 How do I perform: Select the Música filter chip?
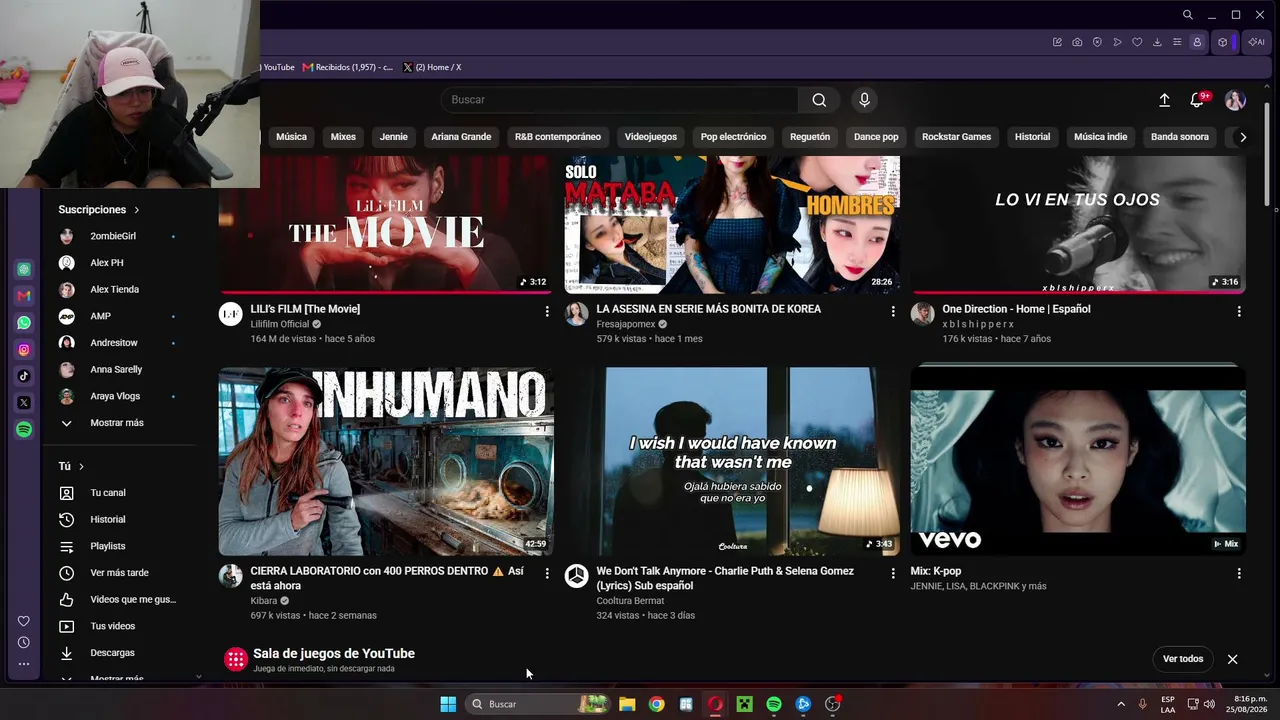coord(291,137)
